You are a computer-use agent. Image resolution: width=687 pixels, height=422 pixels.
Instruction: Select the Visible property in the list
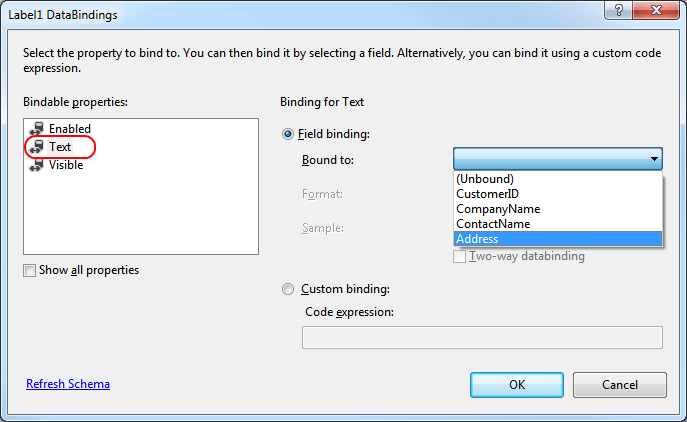click(x=66, y=165)
